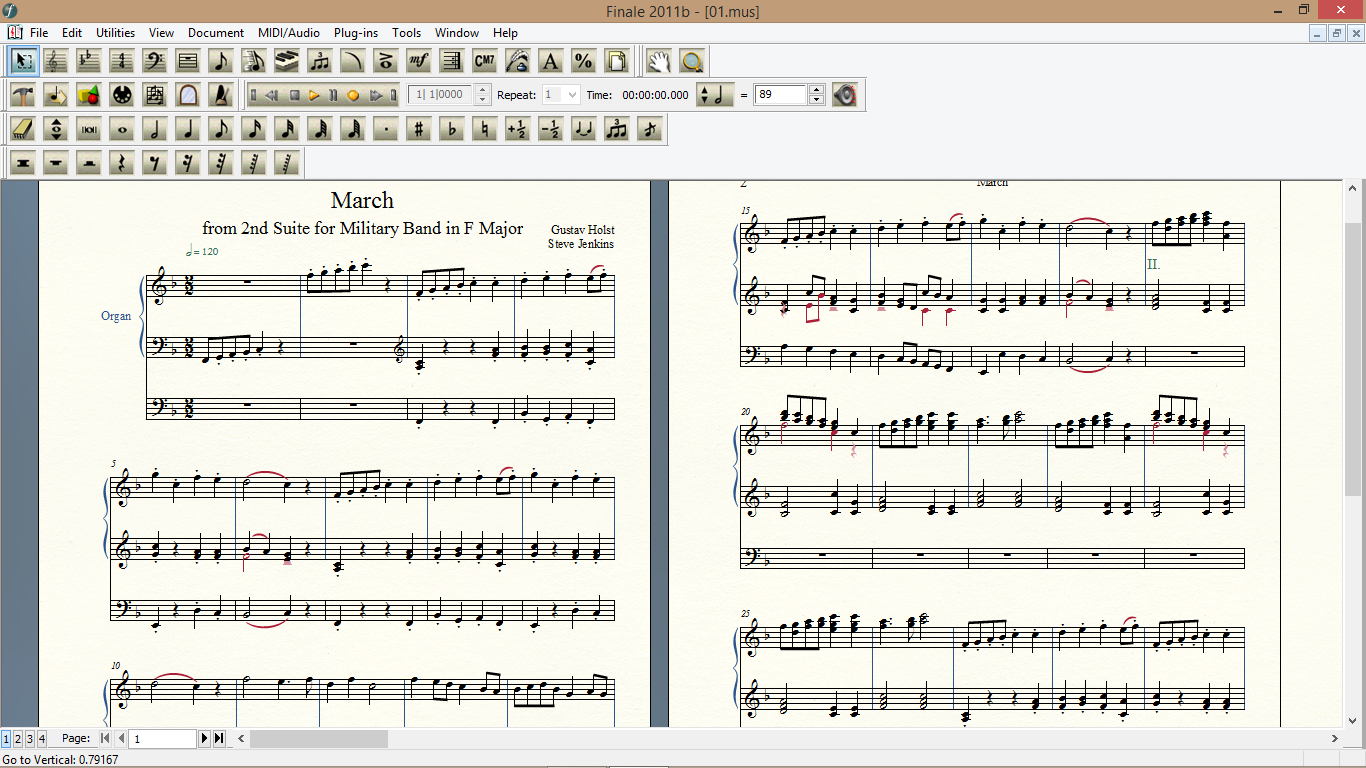Screen dimensions: 1366x768
Task: Open the tempo note-duration selector
Action: coord(715,95)
